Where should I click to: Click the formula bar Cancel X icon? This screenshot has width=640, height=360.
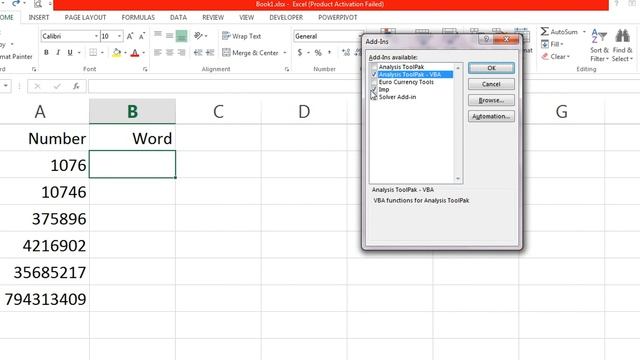point(37,86)
